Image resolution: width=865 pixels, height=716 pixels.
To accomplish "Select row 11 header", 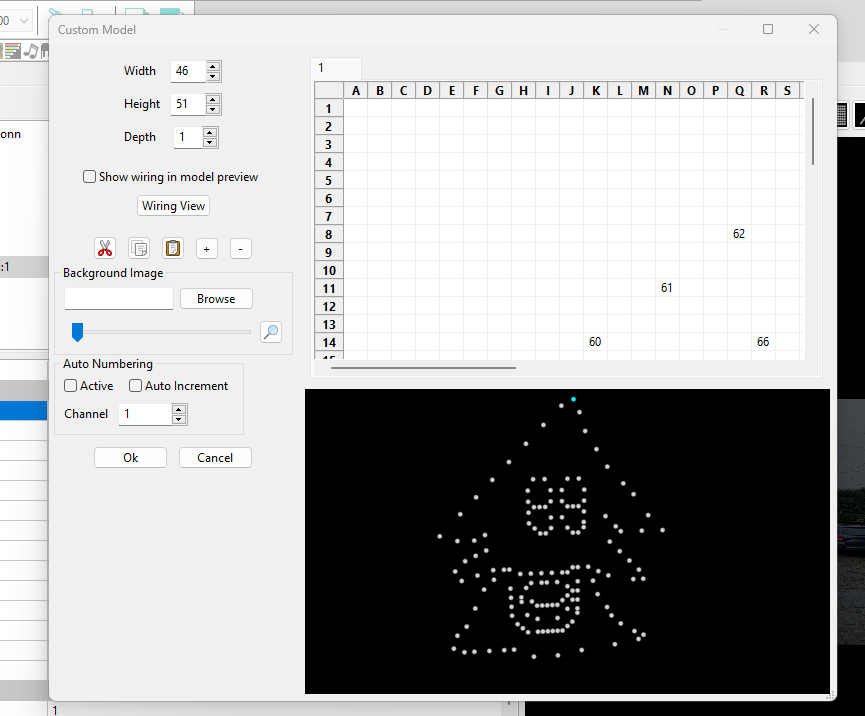I will [x=329, y=288].
